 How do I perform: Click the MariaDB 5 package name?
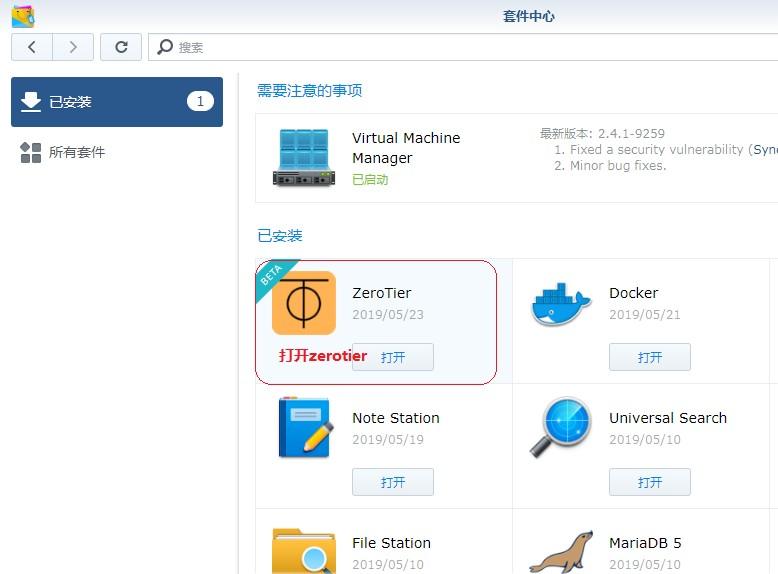tap(645, 543)
